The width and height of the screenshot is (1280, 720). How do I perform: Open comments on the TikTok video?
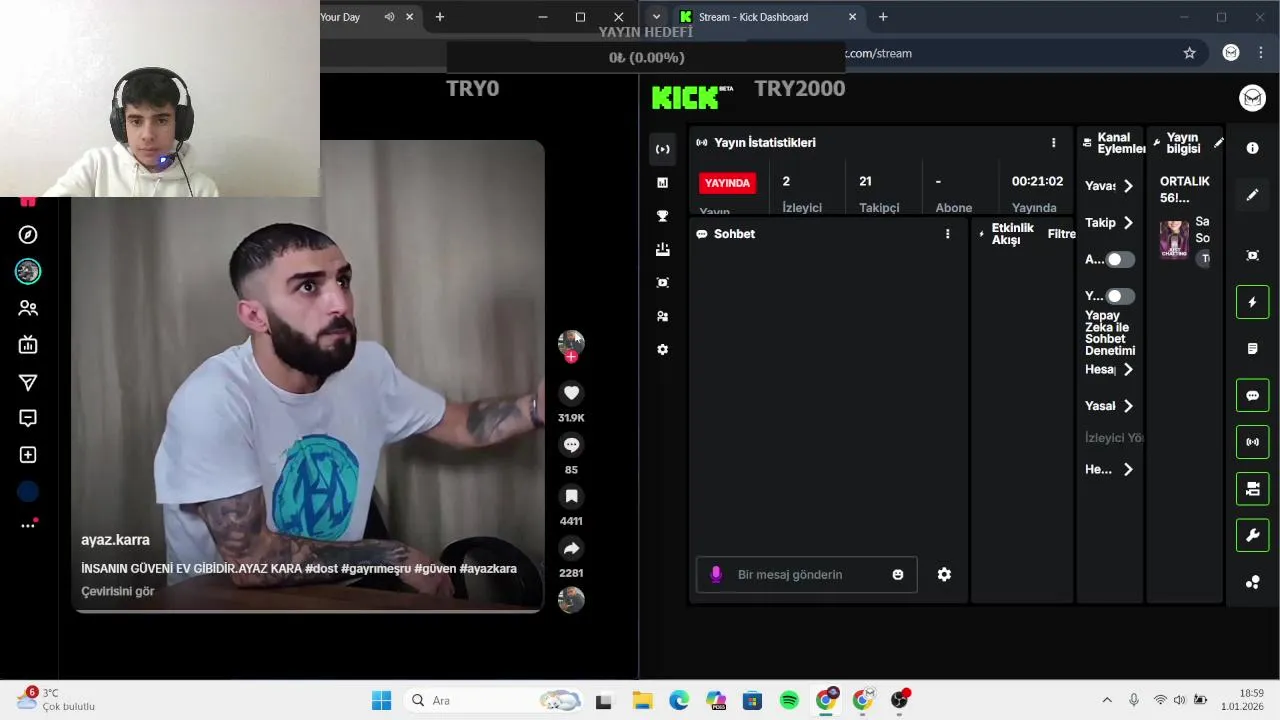click(571, 445)
